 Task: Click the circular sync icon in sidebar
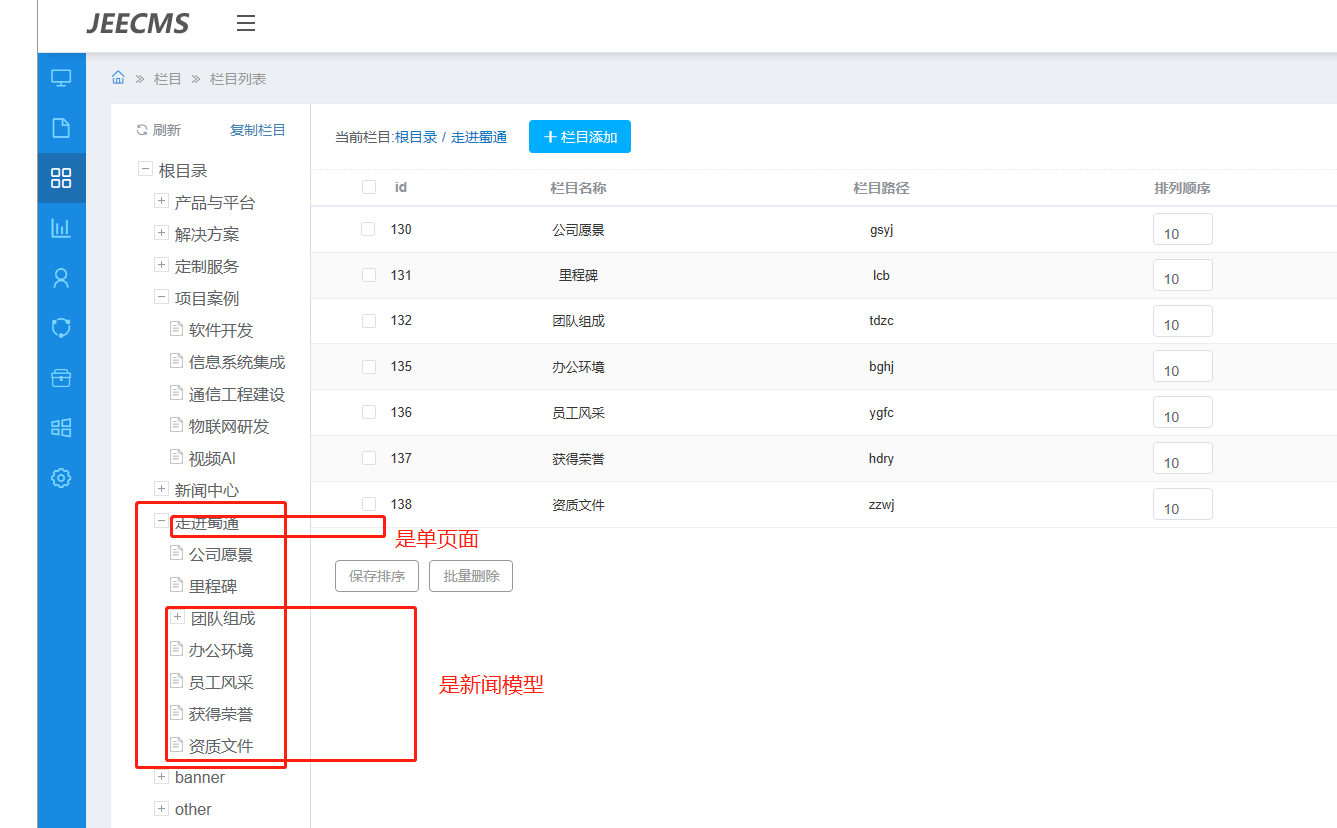coord(61,327)
